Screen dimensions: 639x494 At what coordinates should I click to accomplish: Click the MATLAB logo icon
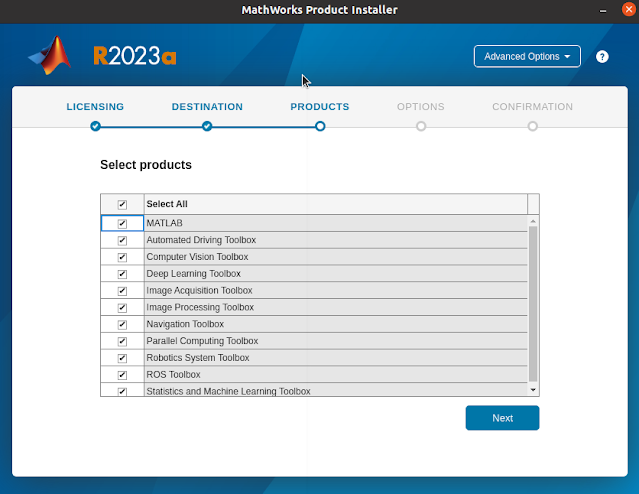[x=50, y=55]
